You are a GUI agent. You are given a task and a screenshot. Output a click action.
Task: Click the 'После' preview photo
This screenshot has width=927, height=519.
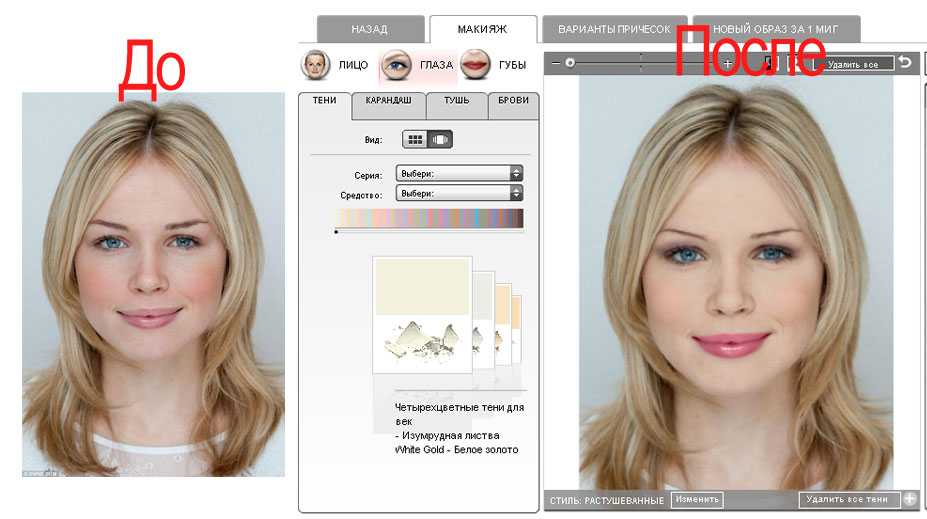point(736,283)
